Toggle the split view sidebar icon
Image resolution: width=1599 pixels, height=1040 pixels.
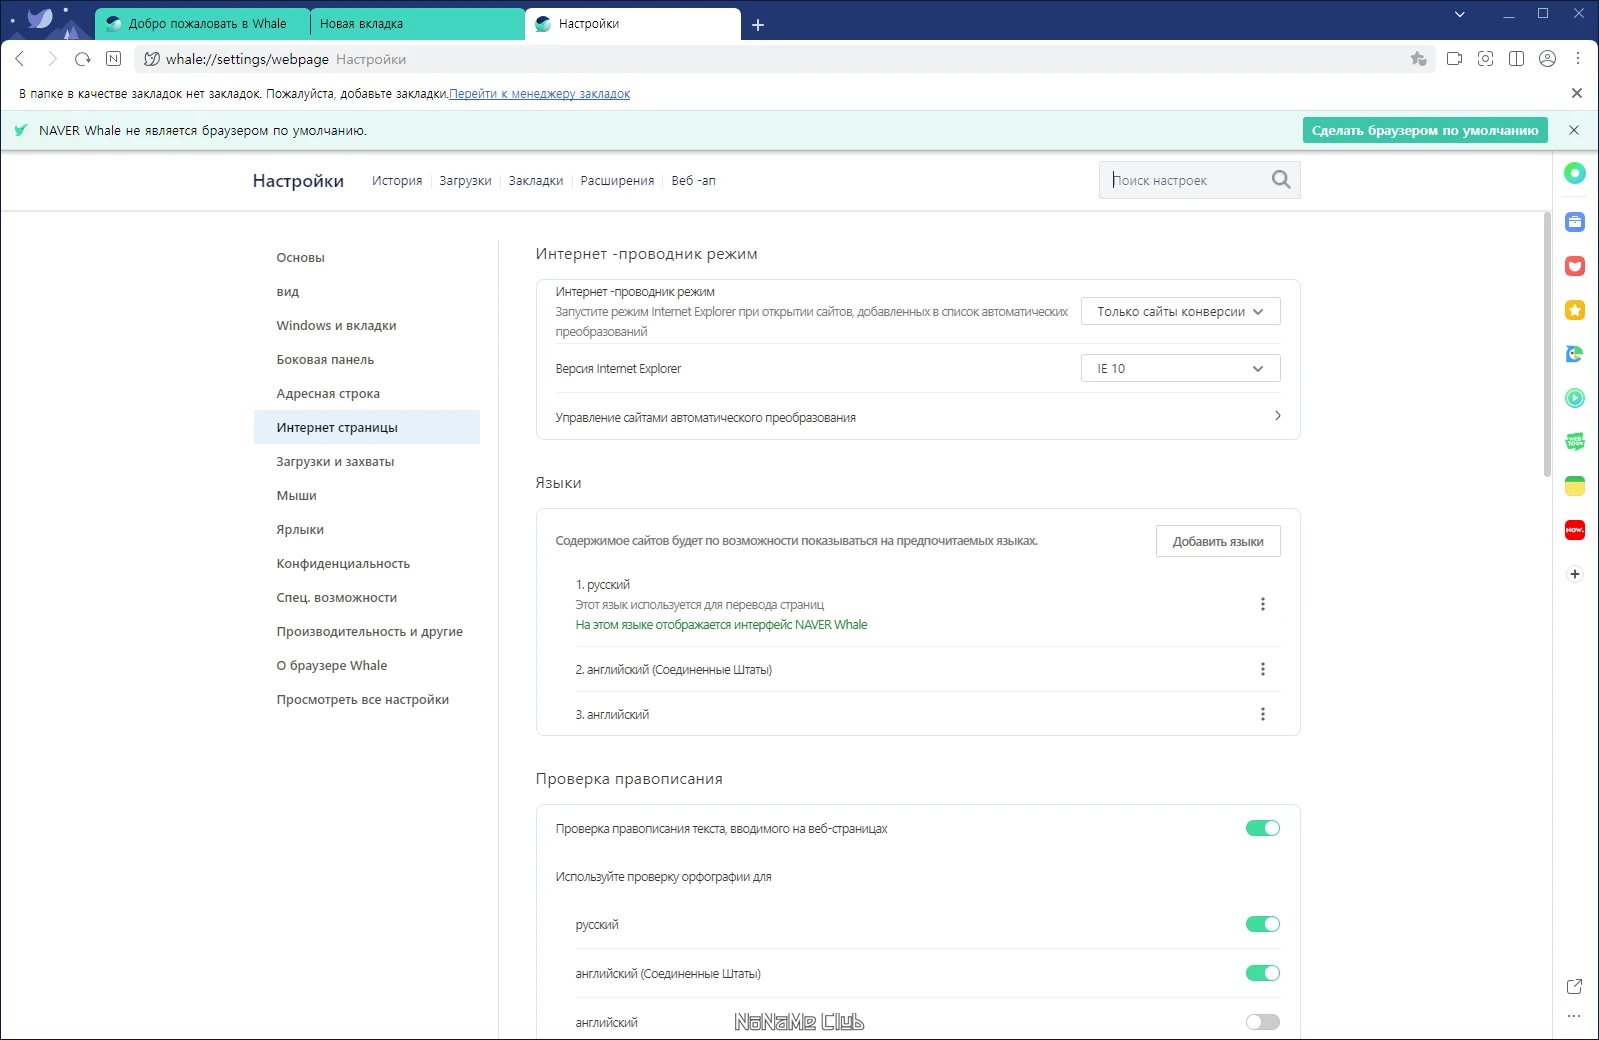[x=1516, y=59]
